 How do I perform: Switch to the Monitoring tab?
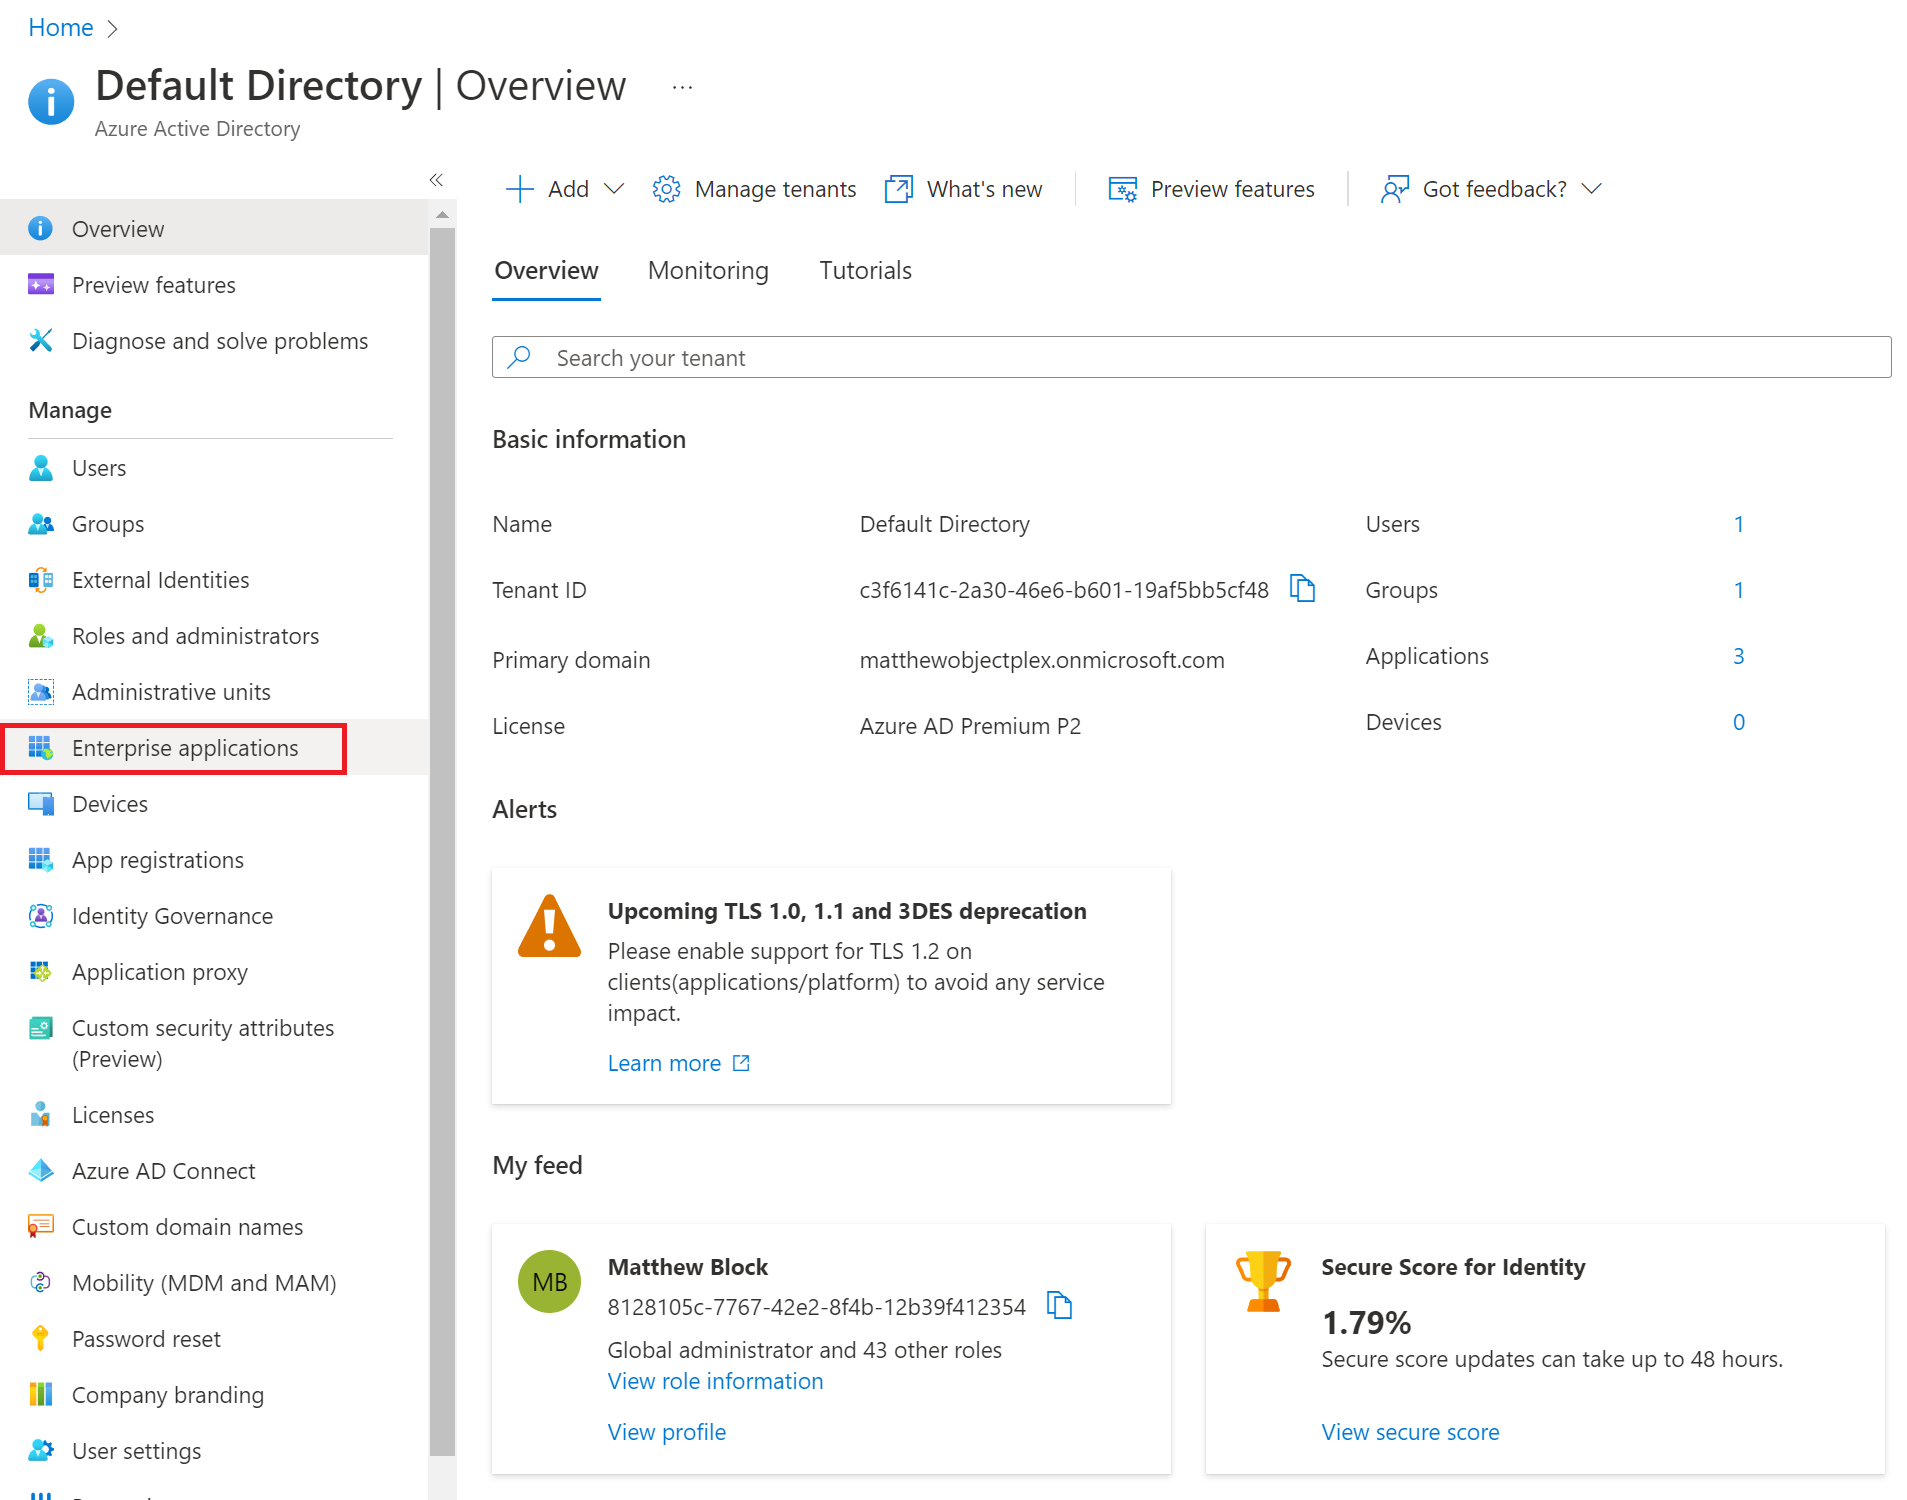[708, 271]
